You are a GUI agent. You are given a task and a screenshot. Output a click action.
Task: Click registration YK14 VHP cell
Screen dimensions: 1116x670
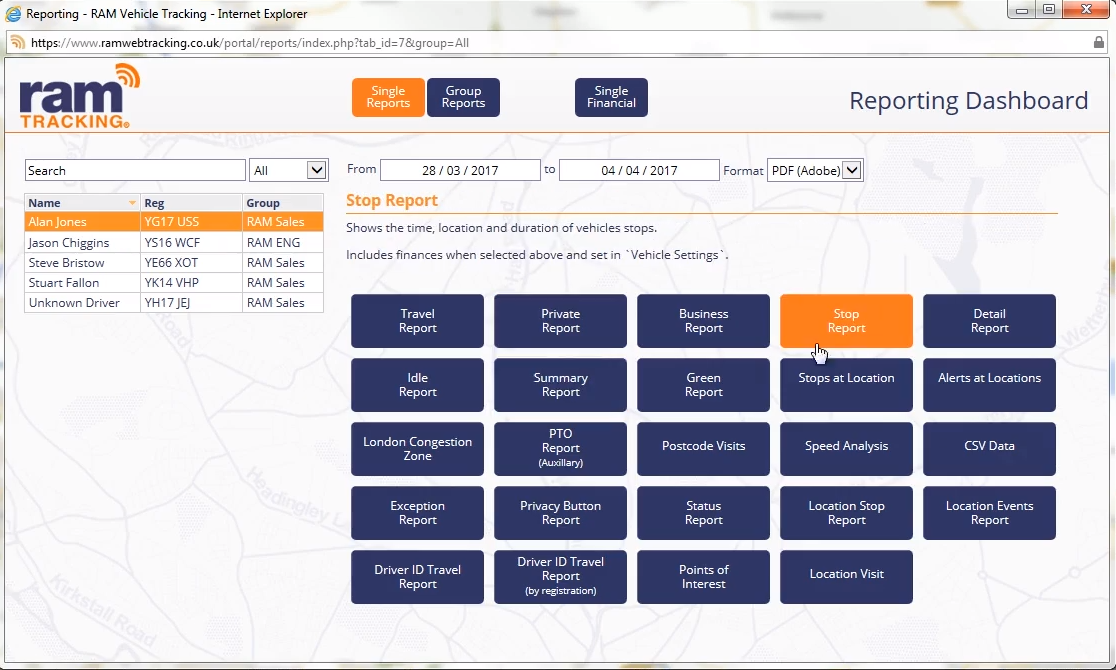(191, 283)
